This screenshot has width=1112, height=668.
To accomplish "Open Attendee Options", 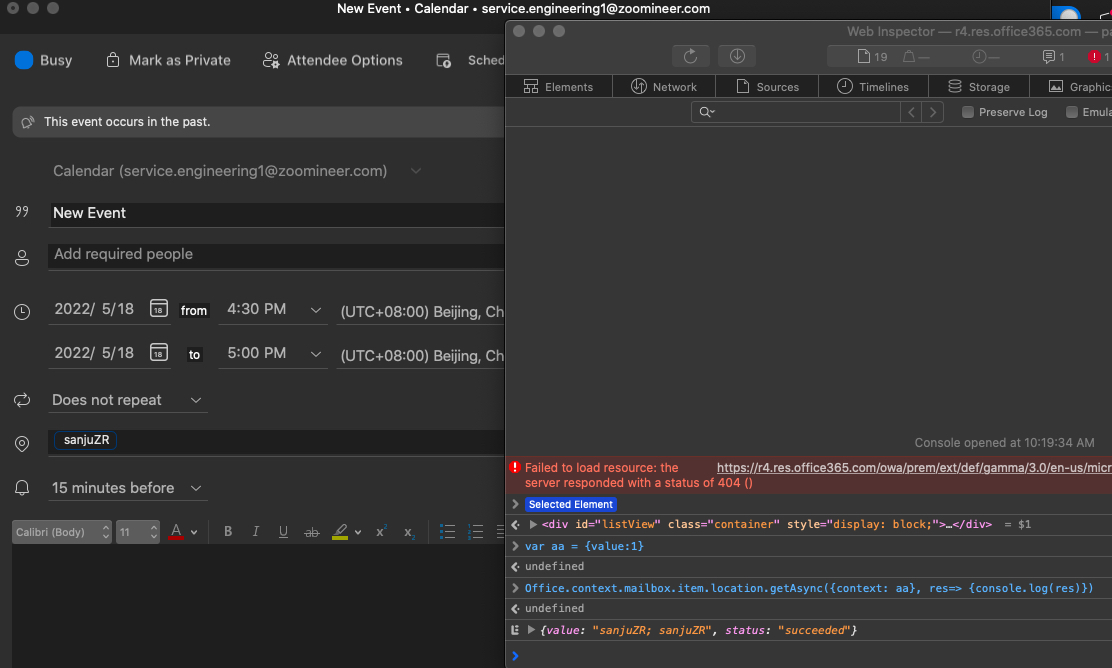I will tap(333, 60).
